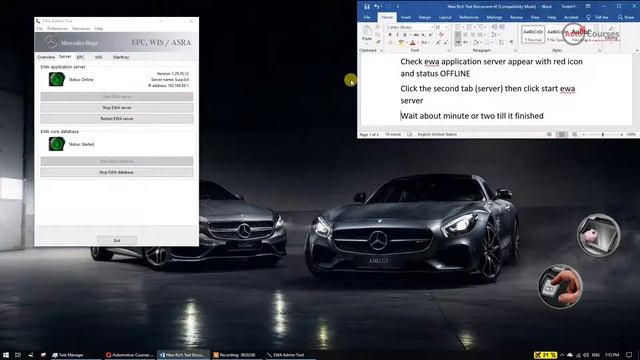Viewport: 640px width, 360px height.
Task: Open Paragraph dialog launcher in Word
Action: [515, 51]
